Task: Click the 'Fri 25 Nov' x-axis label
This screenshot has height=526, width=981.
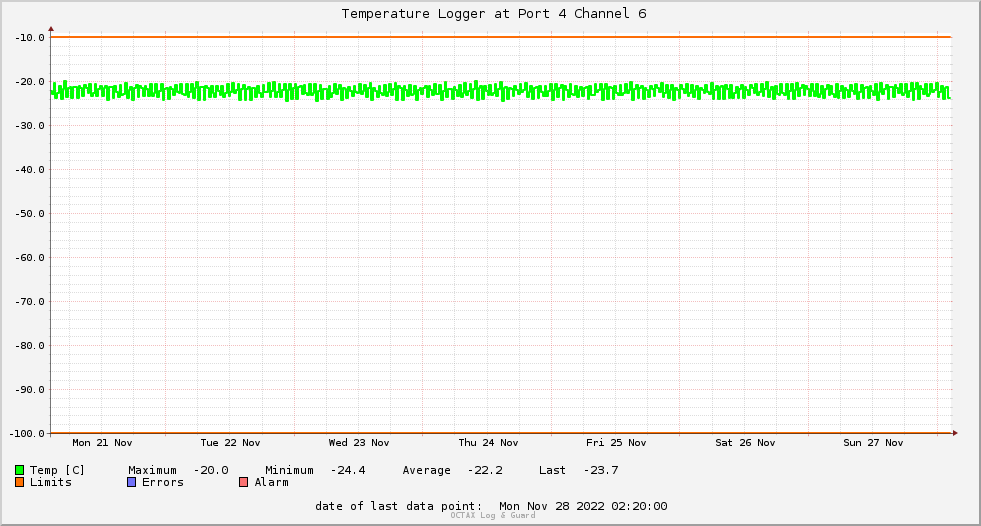Action: coord(616,443)
